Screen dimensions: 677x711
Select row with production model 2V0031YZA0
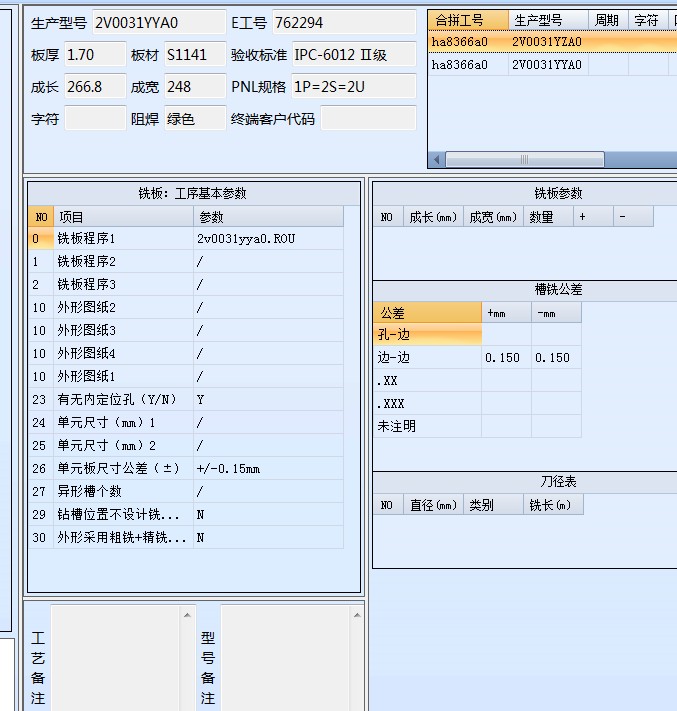(552, 42)
